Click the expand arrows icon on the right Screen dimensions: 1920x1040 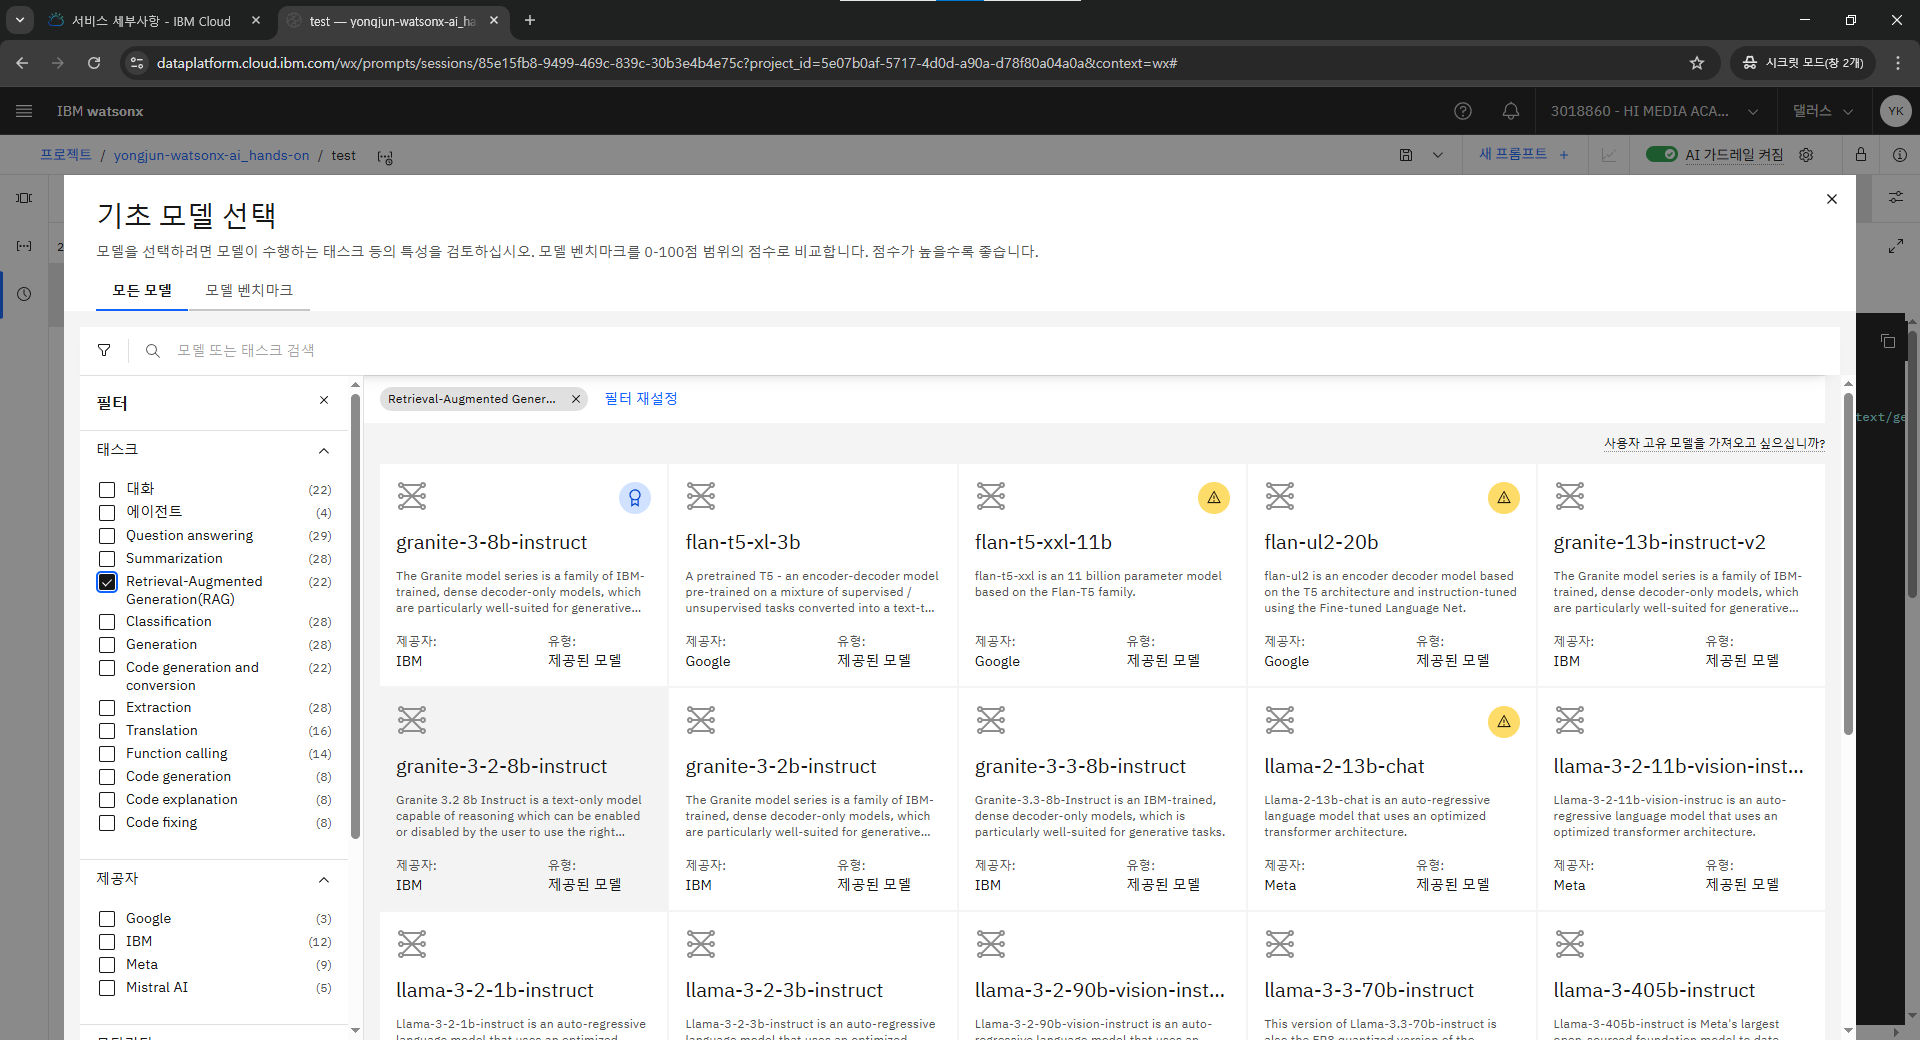point(1896,246)
